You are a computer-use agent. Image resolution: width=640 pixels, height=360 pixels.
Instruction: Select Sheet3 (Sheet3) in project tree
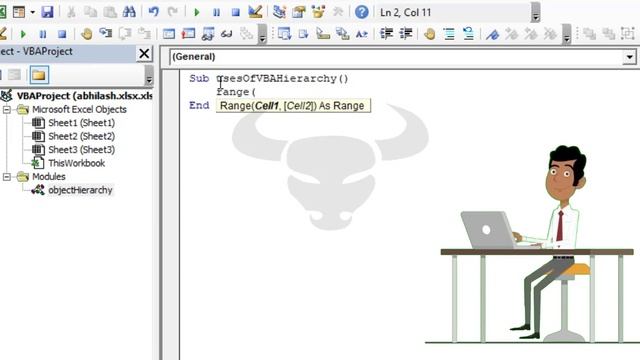[x=81, y=150]
